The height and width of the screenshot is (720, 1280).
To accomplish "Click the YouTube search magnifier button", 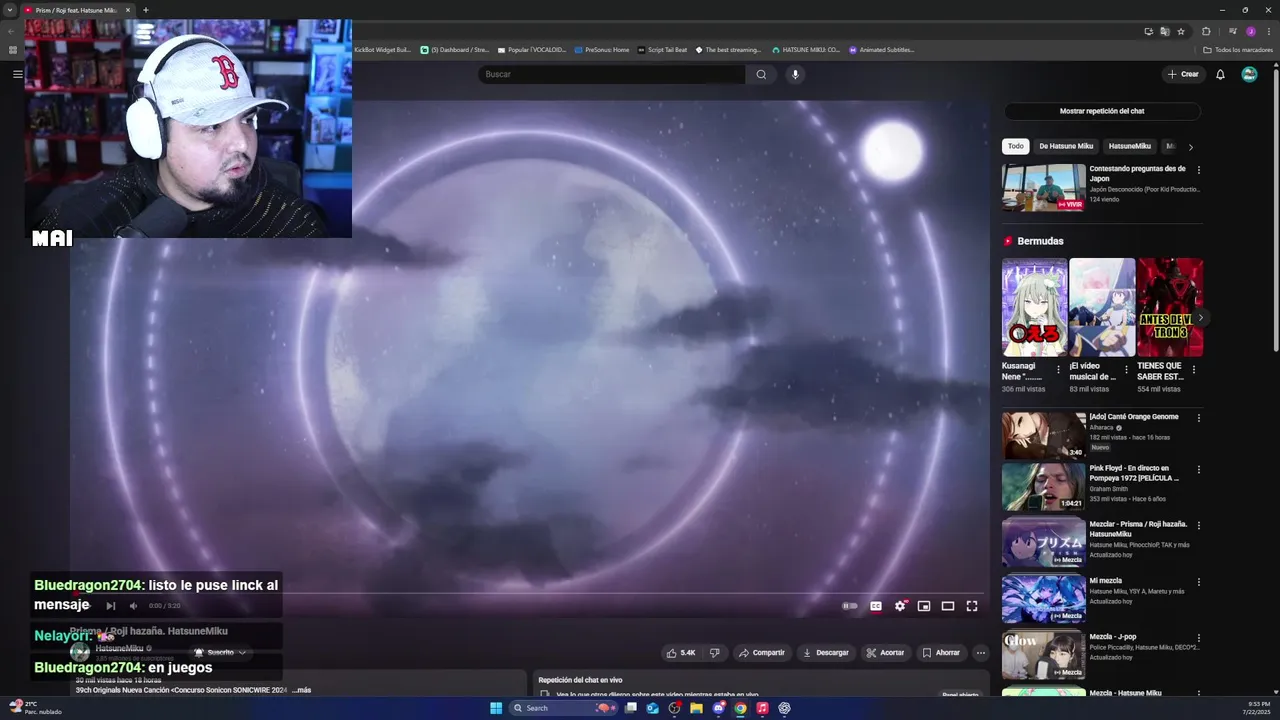I will [x=761, y=74].
